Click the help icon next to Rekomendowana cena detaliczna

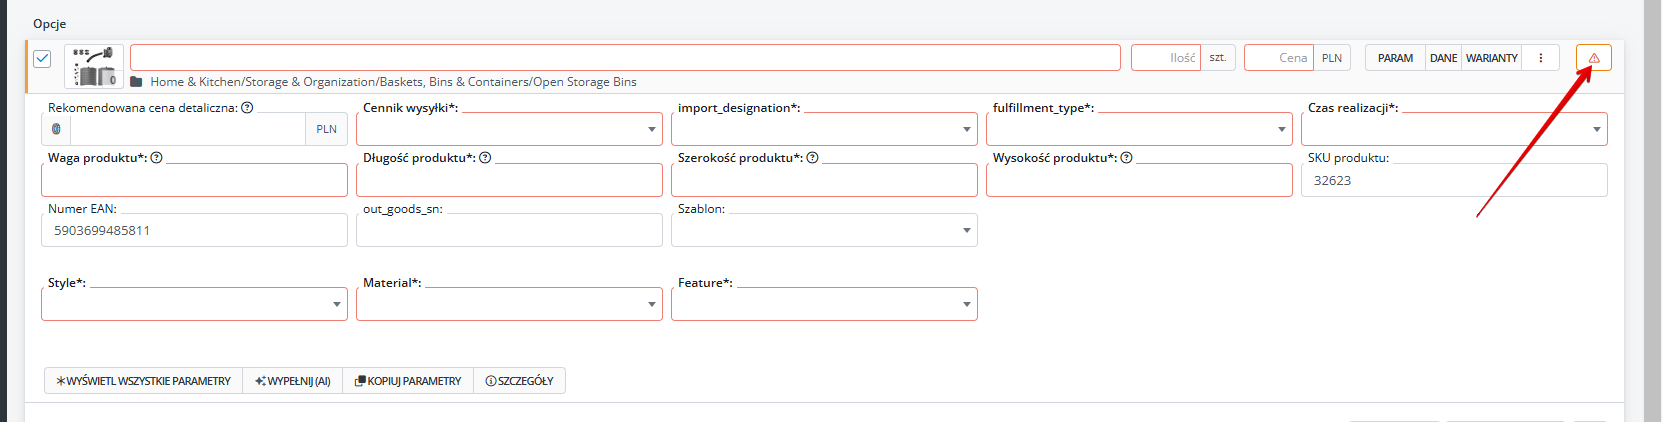(247, 108)
